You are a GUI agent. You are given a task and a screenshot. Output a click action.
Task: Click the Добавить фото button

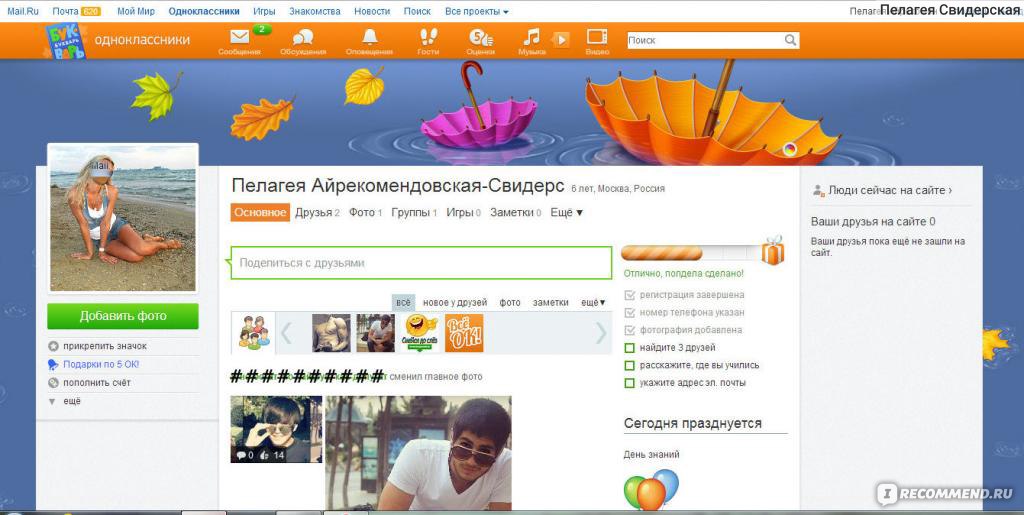(x=123, y=316)
